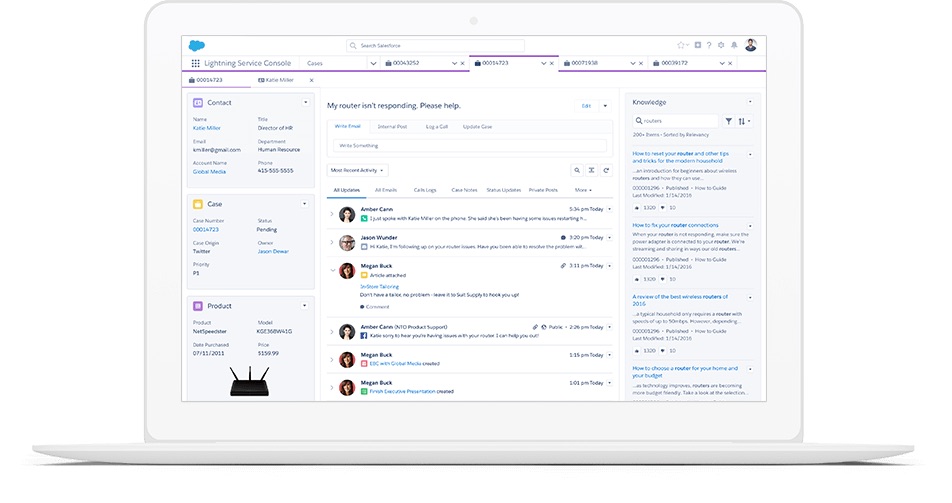Open the setup gear icon
The image size is (952, 503).
tap(721, 45)
